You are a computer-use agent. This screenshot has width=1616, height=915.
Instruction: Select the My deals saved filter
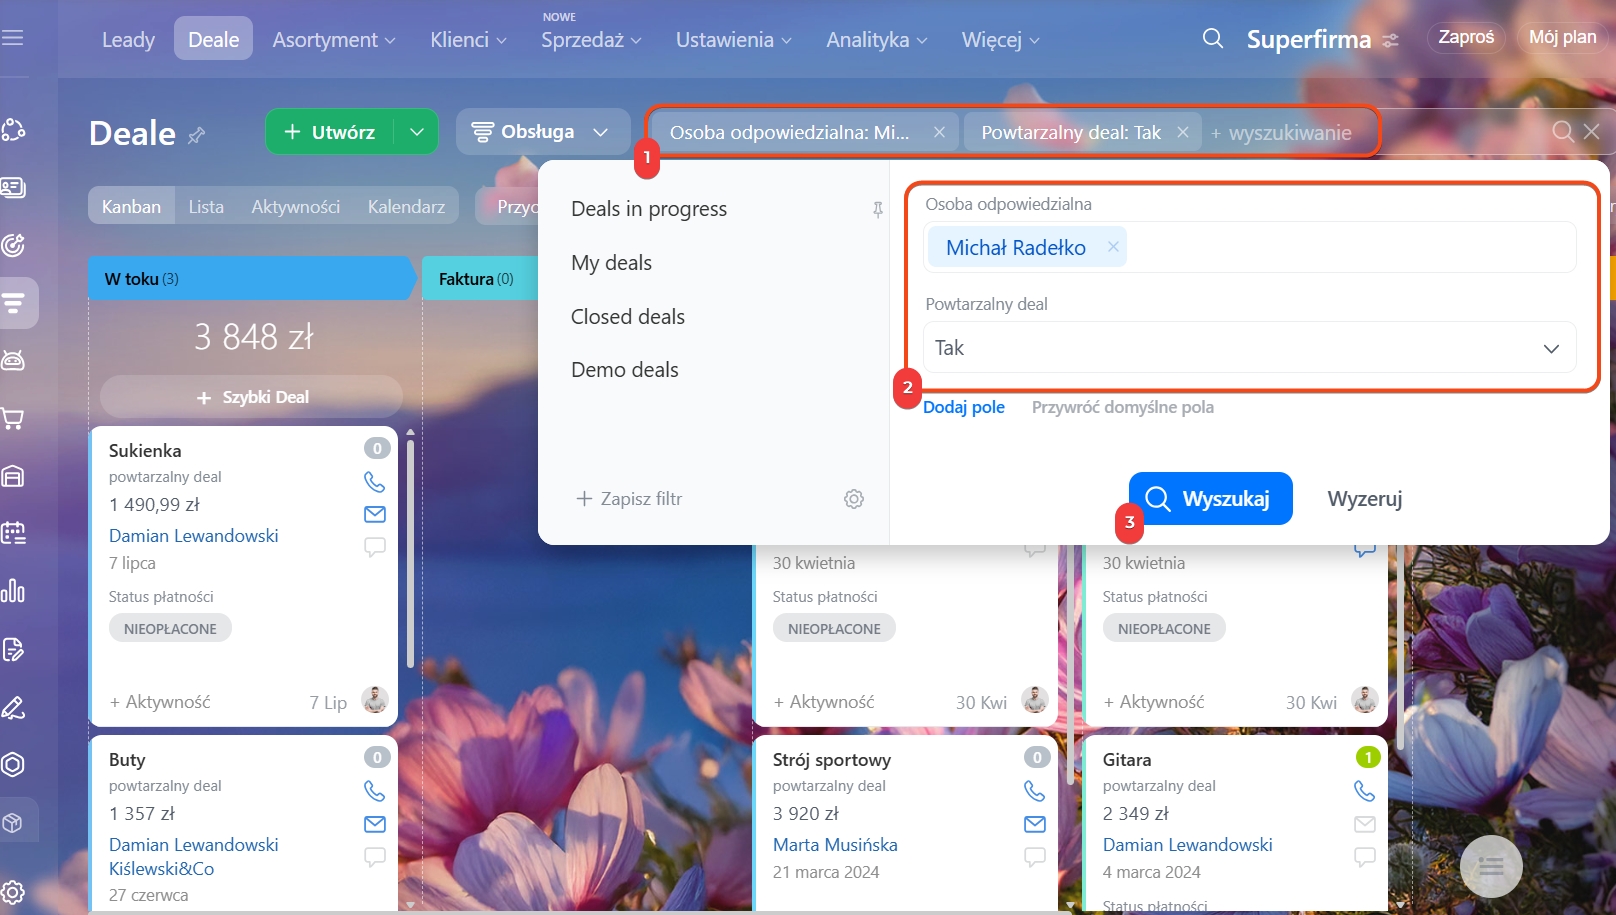(611, 263)
